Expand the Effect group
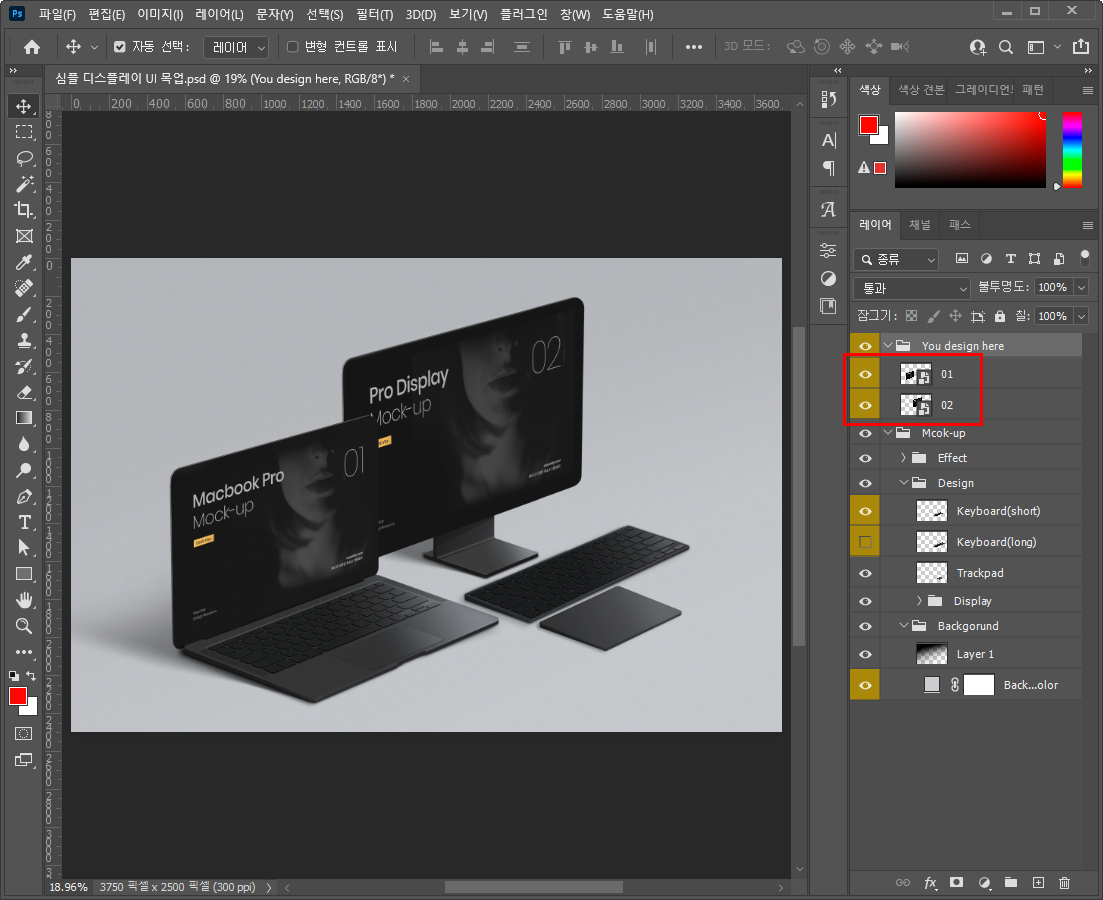The height and width of the screenshot is (900, 1103). [903, 458]
